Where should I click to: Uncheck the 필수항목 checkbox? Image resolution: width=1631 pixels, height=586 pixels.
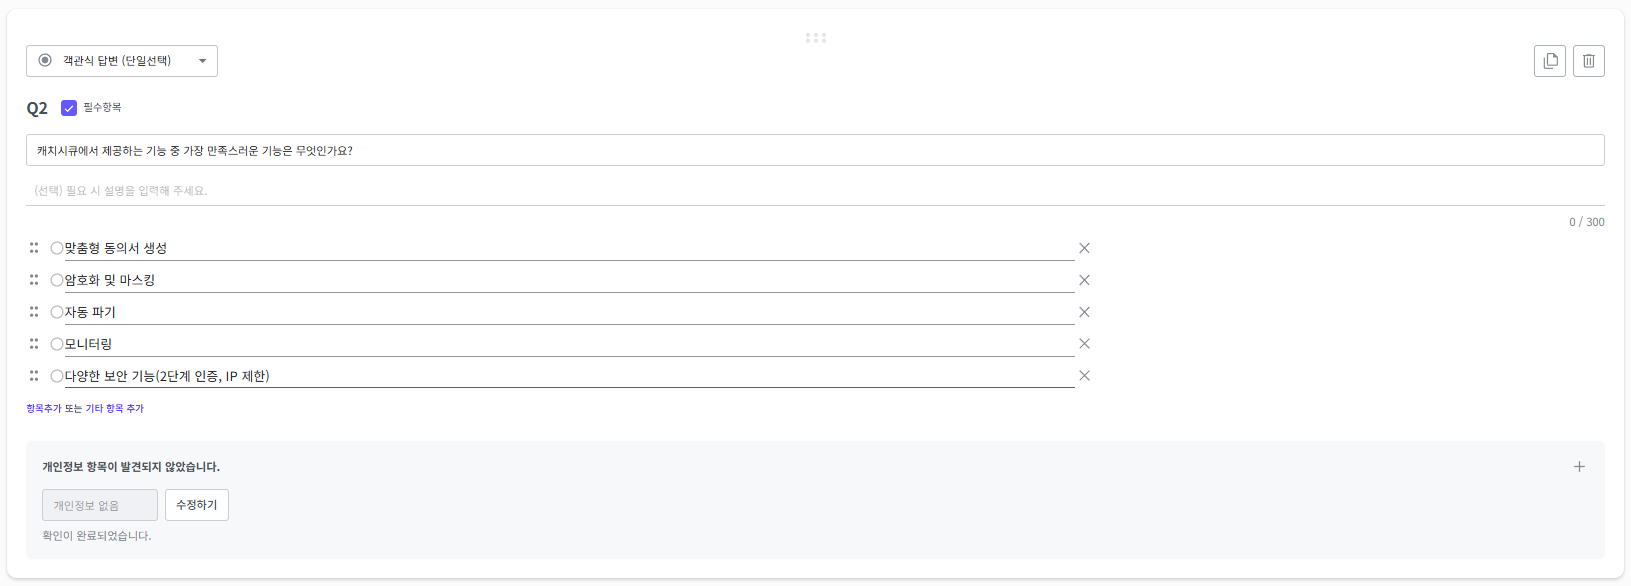click(69, 108)
